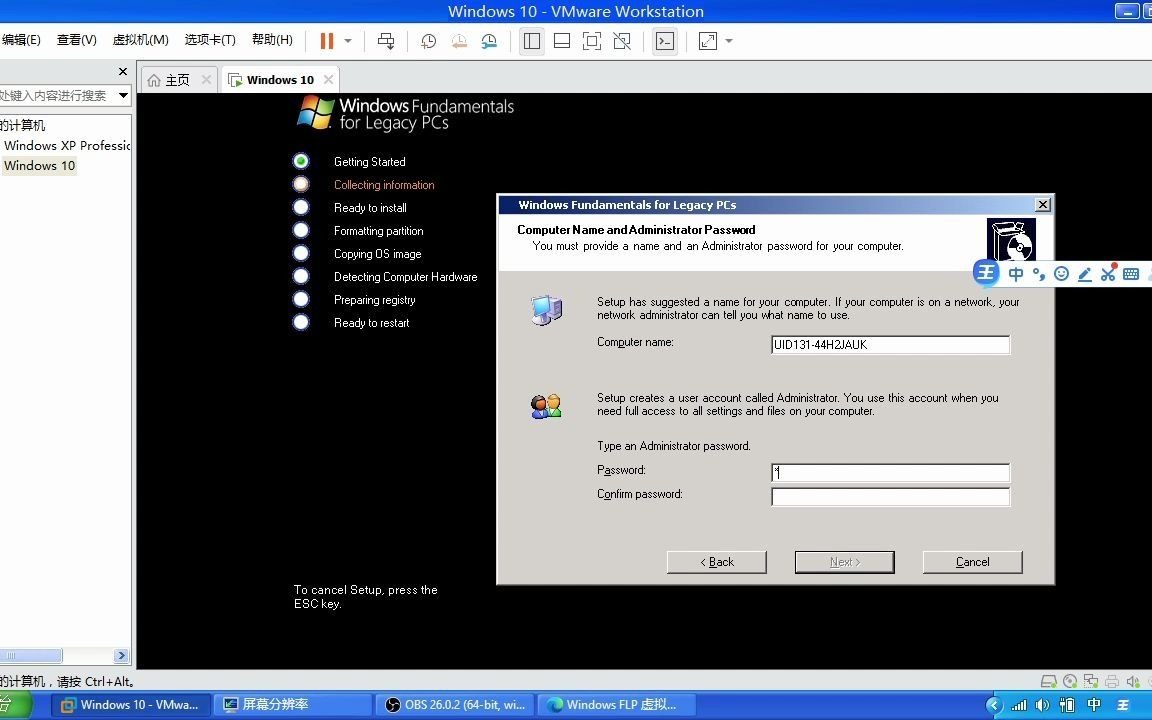
Task: Click the Formatting partition step indicator
Action: [x=300, y=230]
